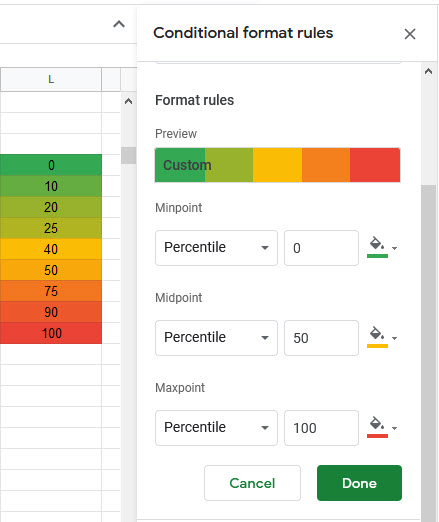The height and width of the screenshot is (522, 439).
Task: Select the cell containing 20
Action: click(51, 207)
